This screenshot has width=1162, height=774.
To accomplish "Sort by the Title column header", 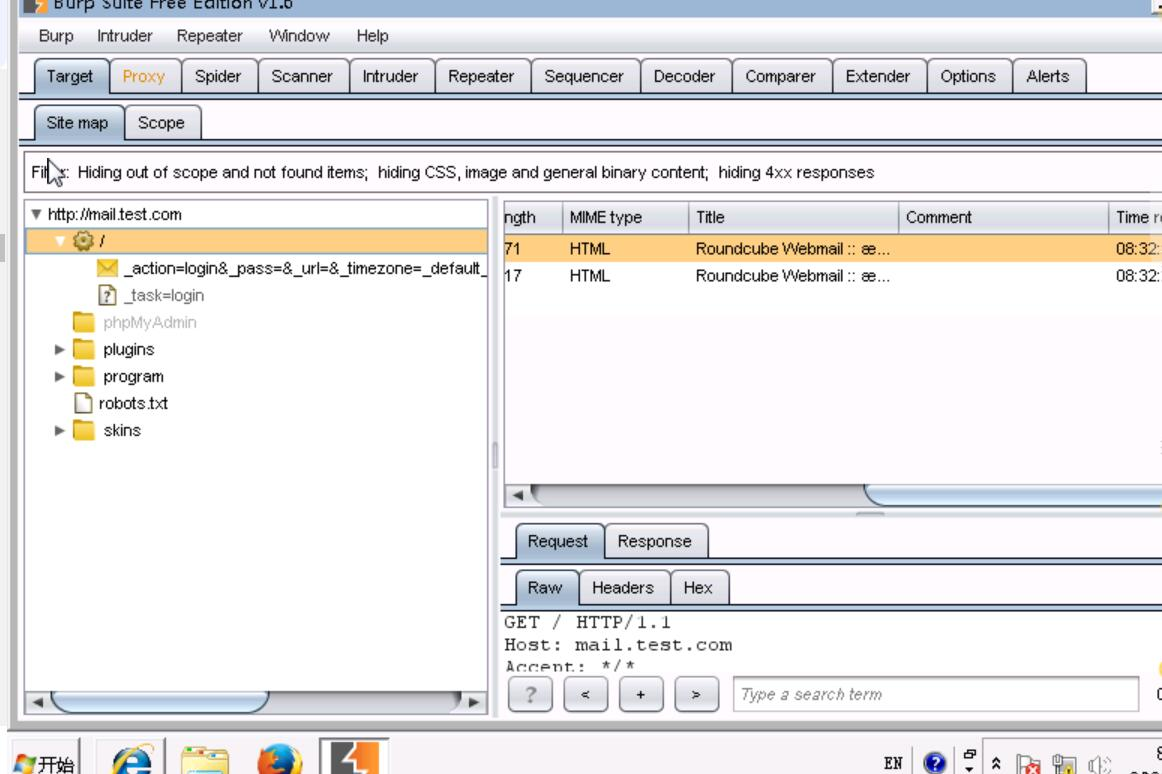I will 794,217.
